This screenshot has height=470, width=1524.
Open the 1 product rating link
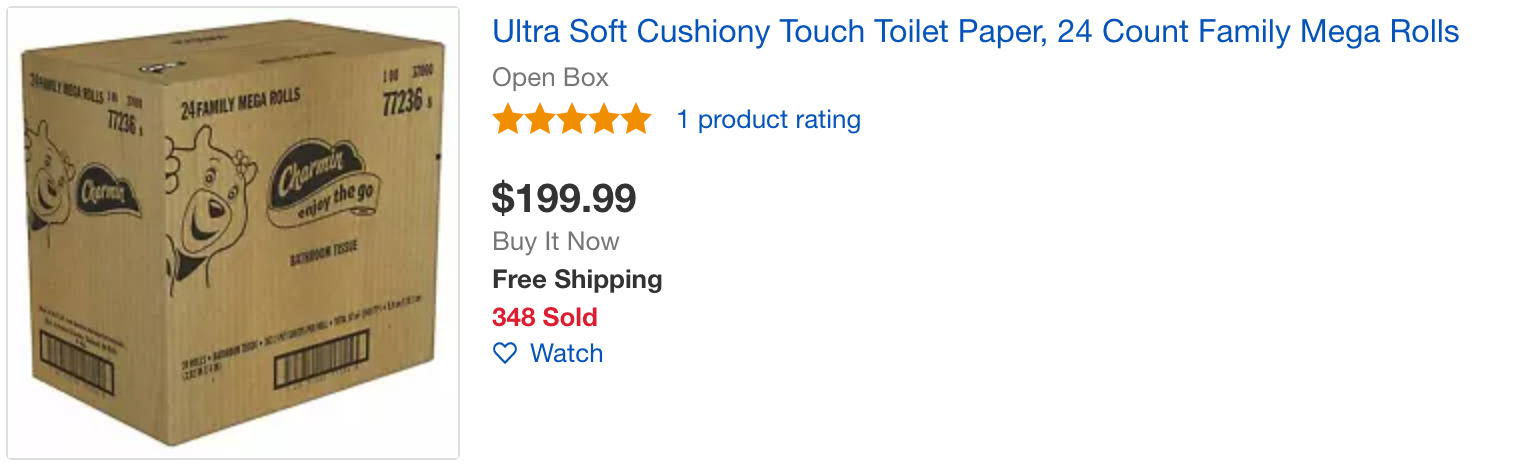click(x=768, y=120)
